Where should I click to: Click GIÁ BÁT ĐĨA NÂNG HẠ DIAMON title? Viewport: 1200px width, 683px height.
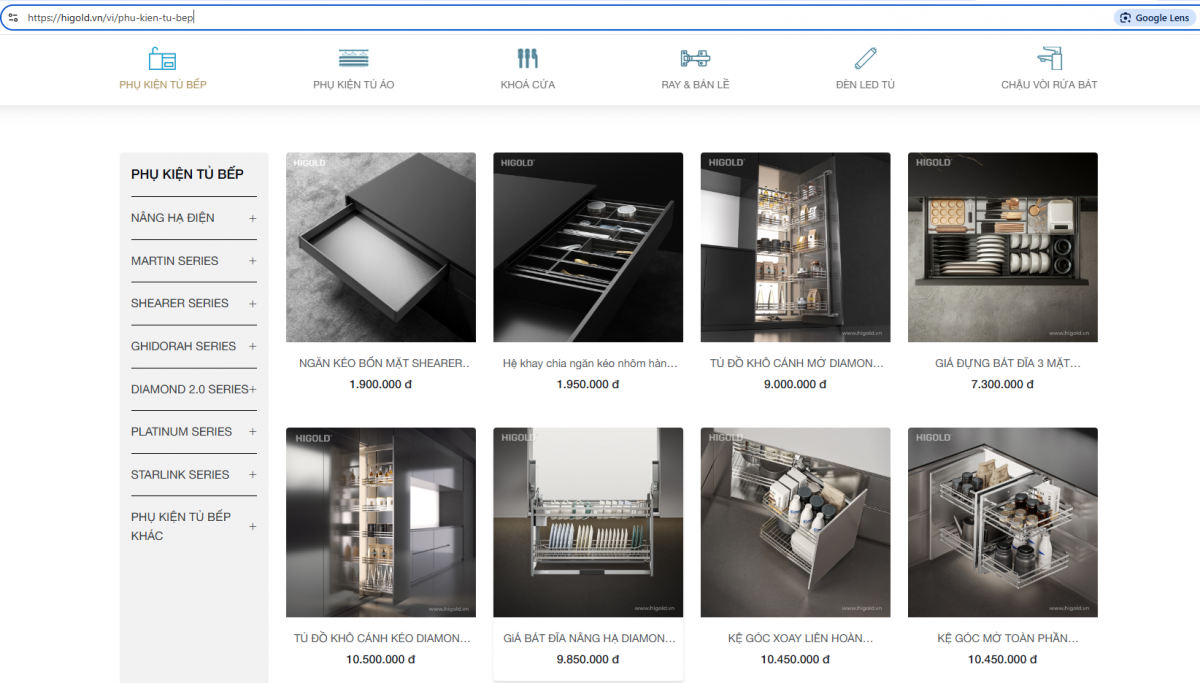point(588,638)
